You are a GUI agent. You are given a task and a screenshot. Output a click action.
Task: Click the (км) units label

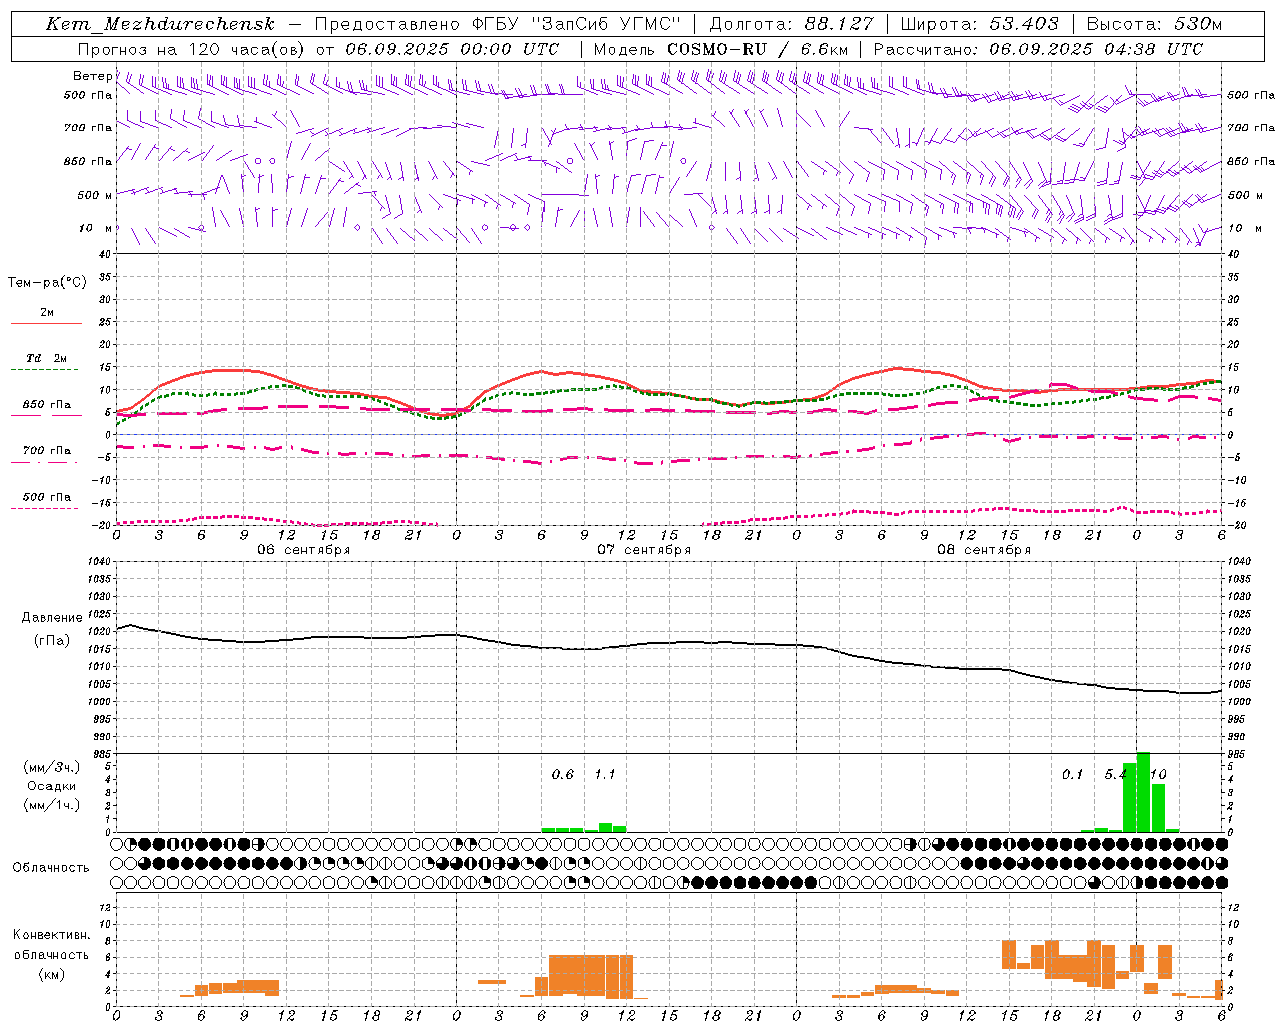tap(52, 974)
